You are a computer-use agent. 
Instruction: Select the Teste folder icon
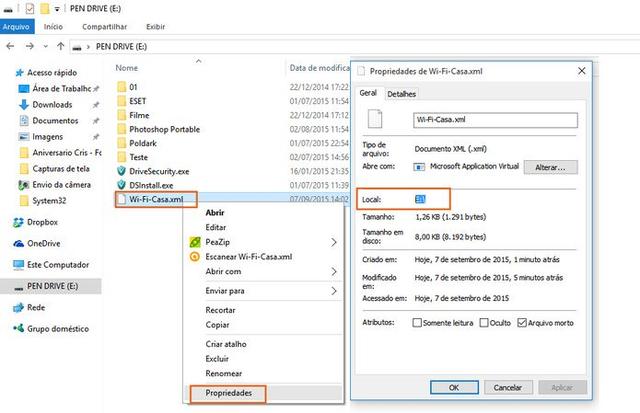pos(122,157)
